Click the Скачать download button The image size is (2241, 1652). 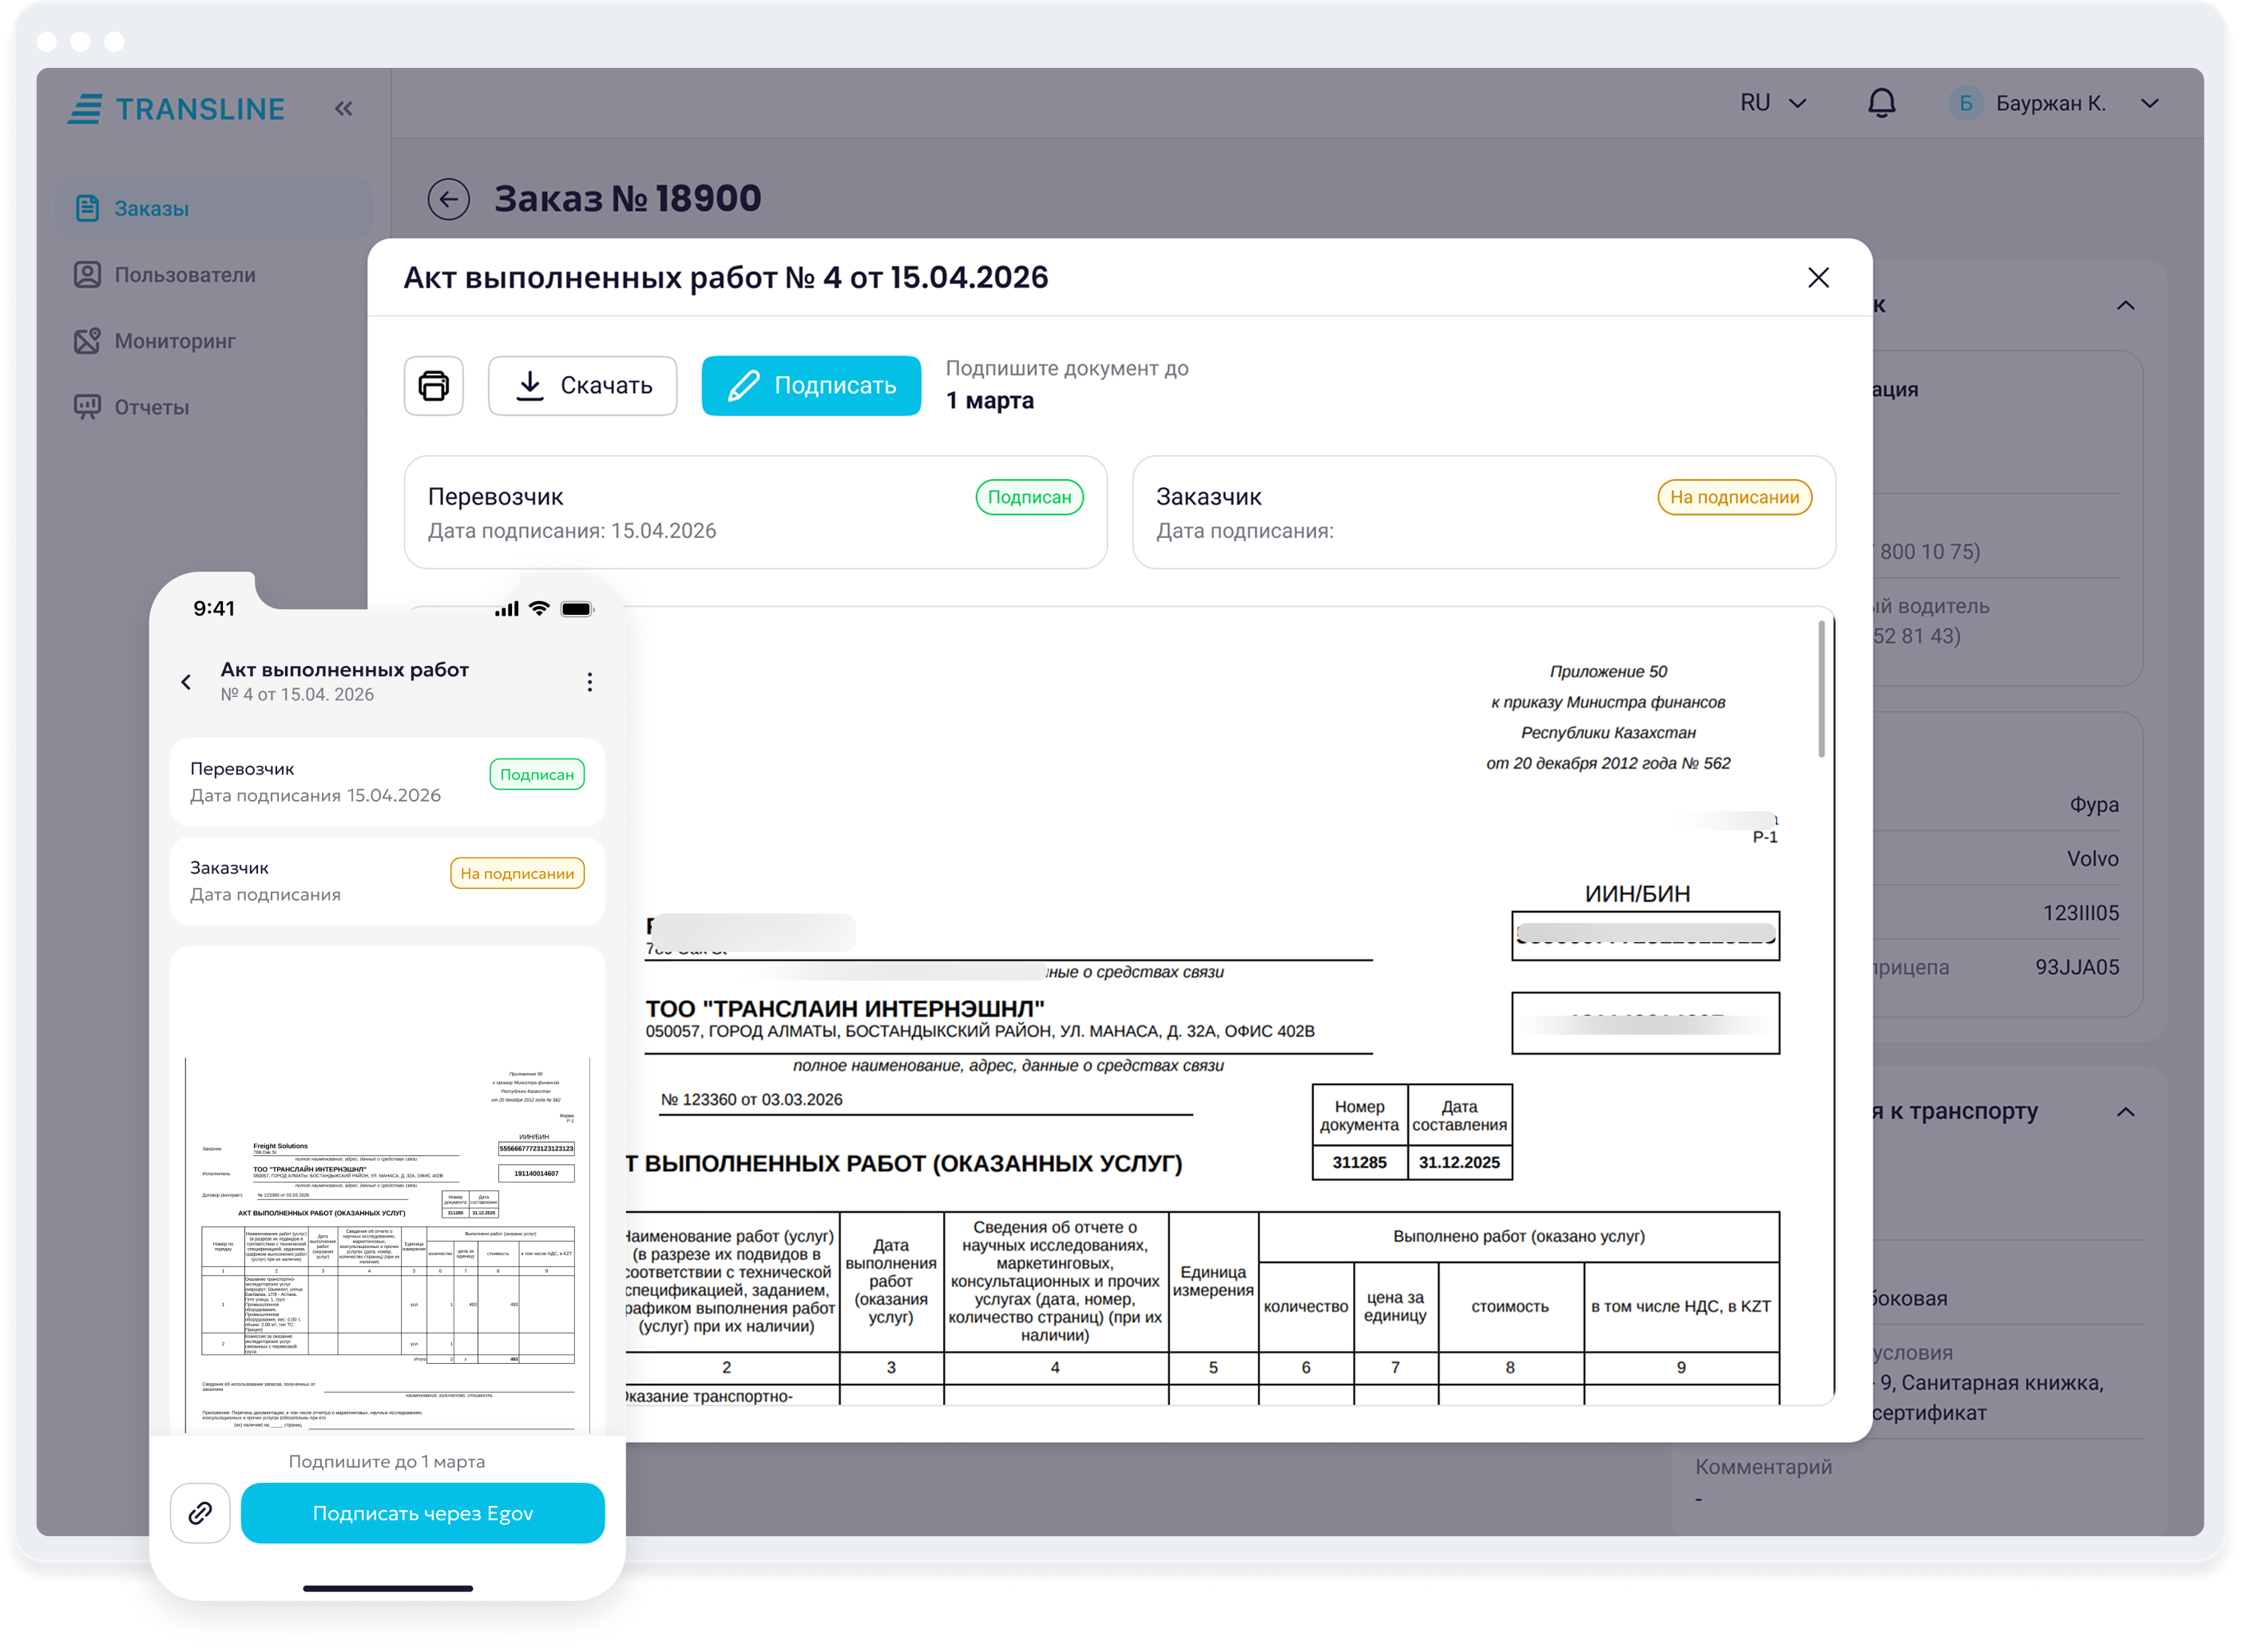point(582,385)
